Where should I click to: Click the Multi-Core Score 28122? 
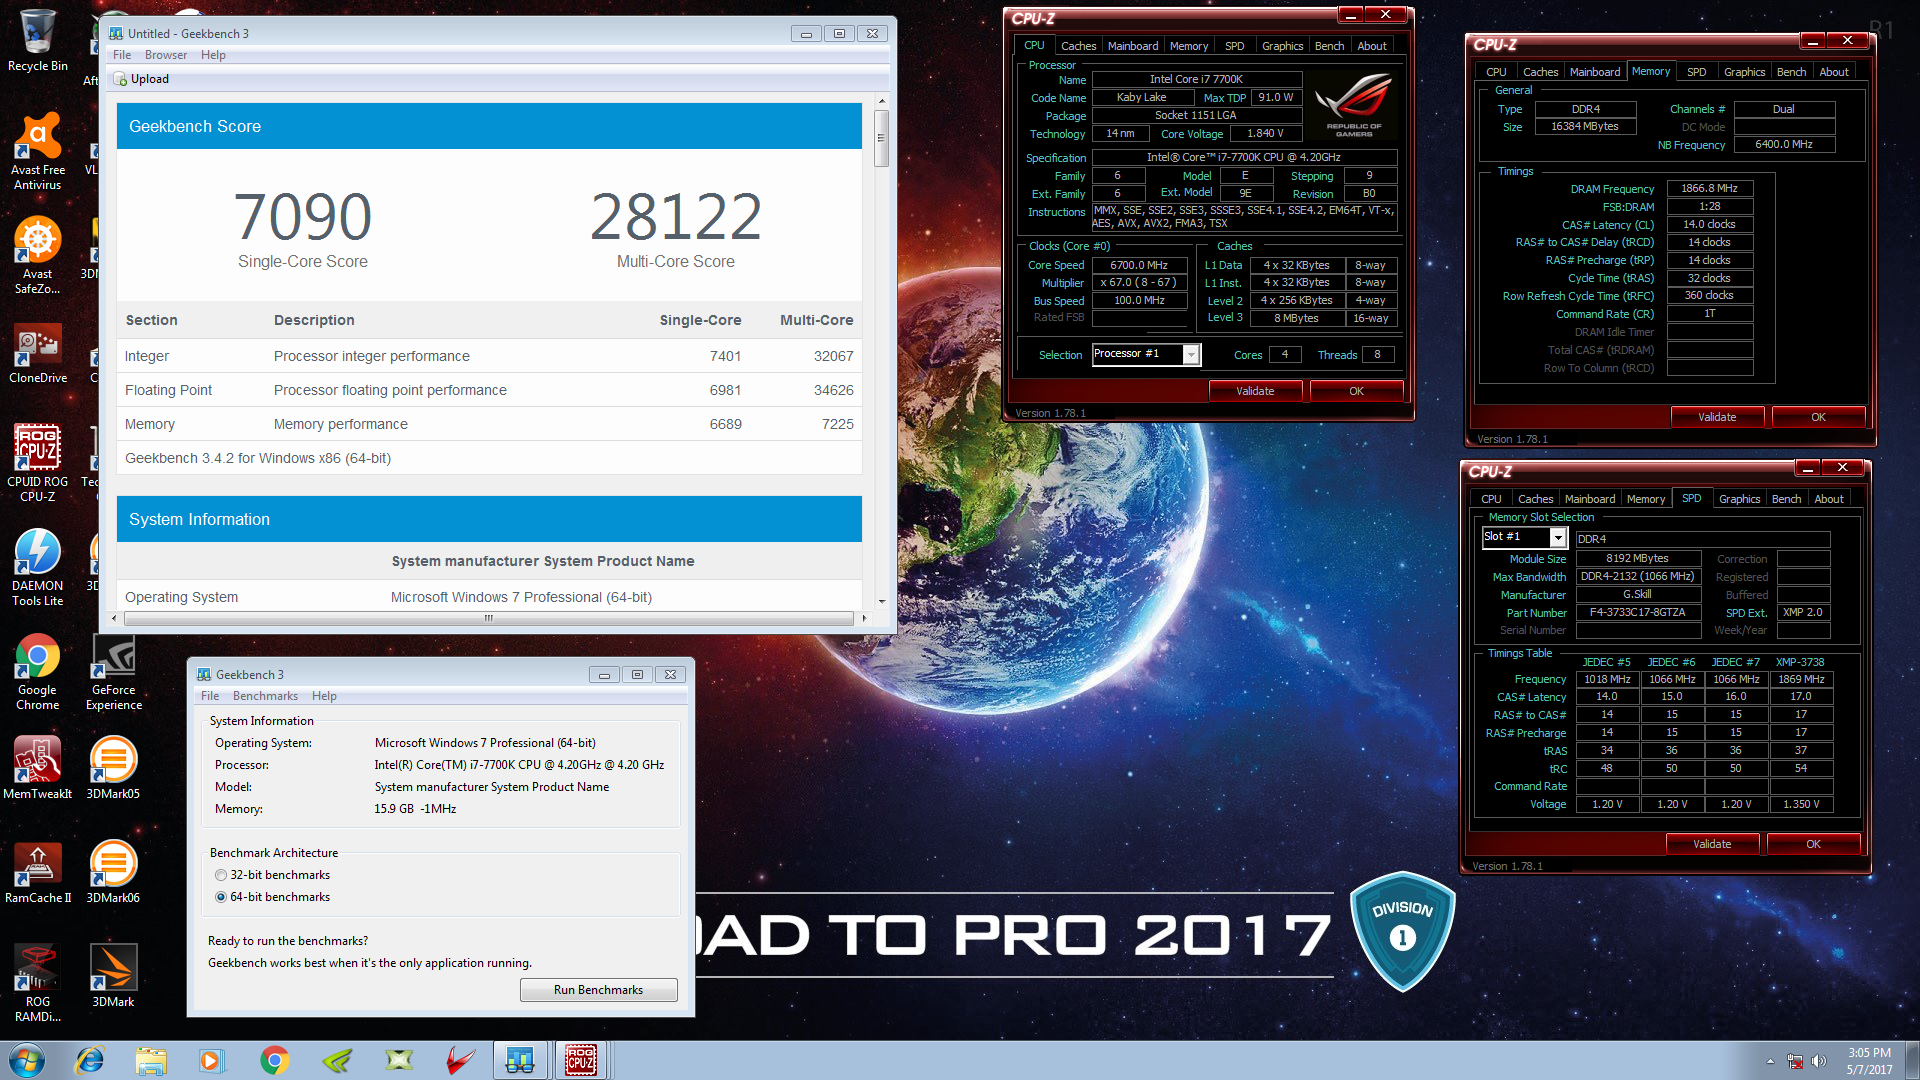click(x=675, y=217)
